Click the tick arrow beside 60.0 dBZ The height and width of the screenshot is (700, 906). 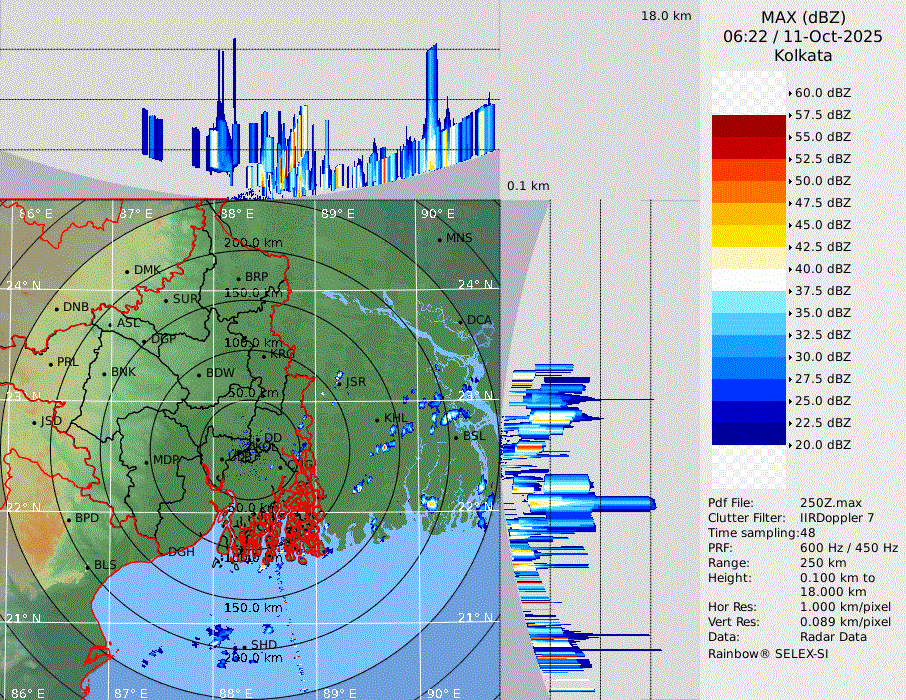790,93
